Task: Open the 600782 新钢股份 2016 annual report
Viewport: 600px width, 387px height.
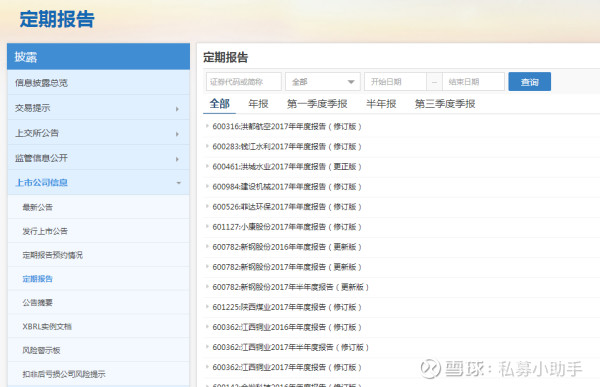Action: (287, 247)
